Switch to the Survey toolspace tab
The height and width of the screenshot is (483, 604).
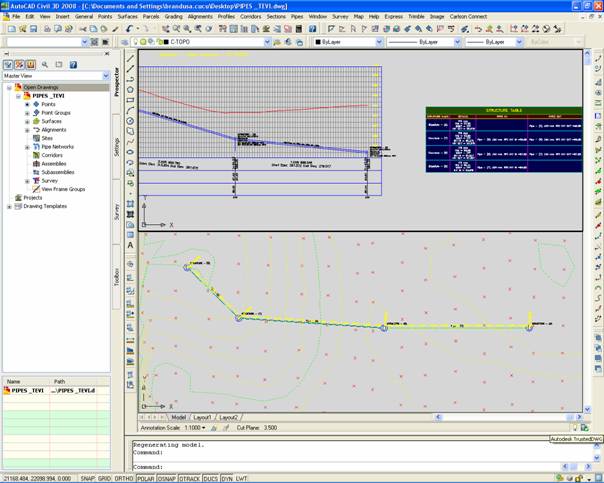(117, 212)
